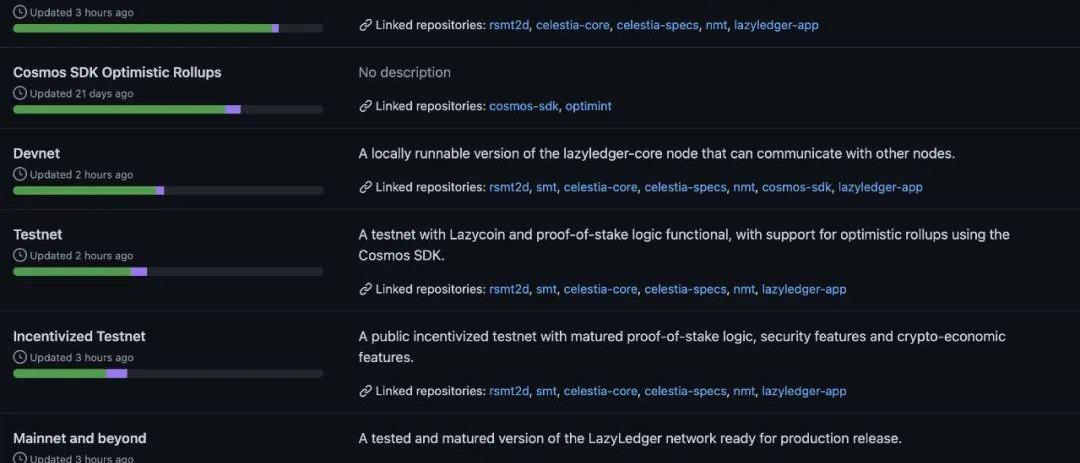Click link icon in Incentivized Testnet repositories row
This screenshot has width=1080, height=463.
pyautogui.click(x=365, y=391)
